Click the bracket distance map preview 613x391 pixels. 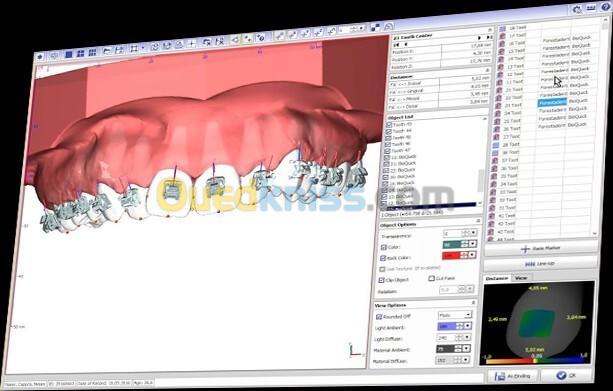point(536,323)
